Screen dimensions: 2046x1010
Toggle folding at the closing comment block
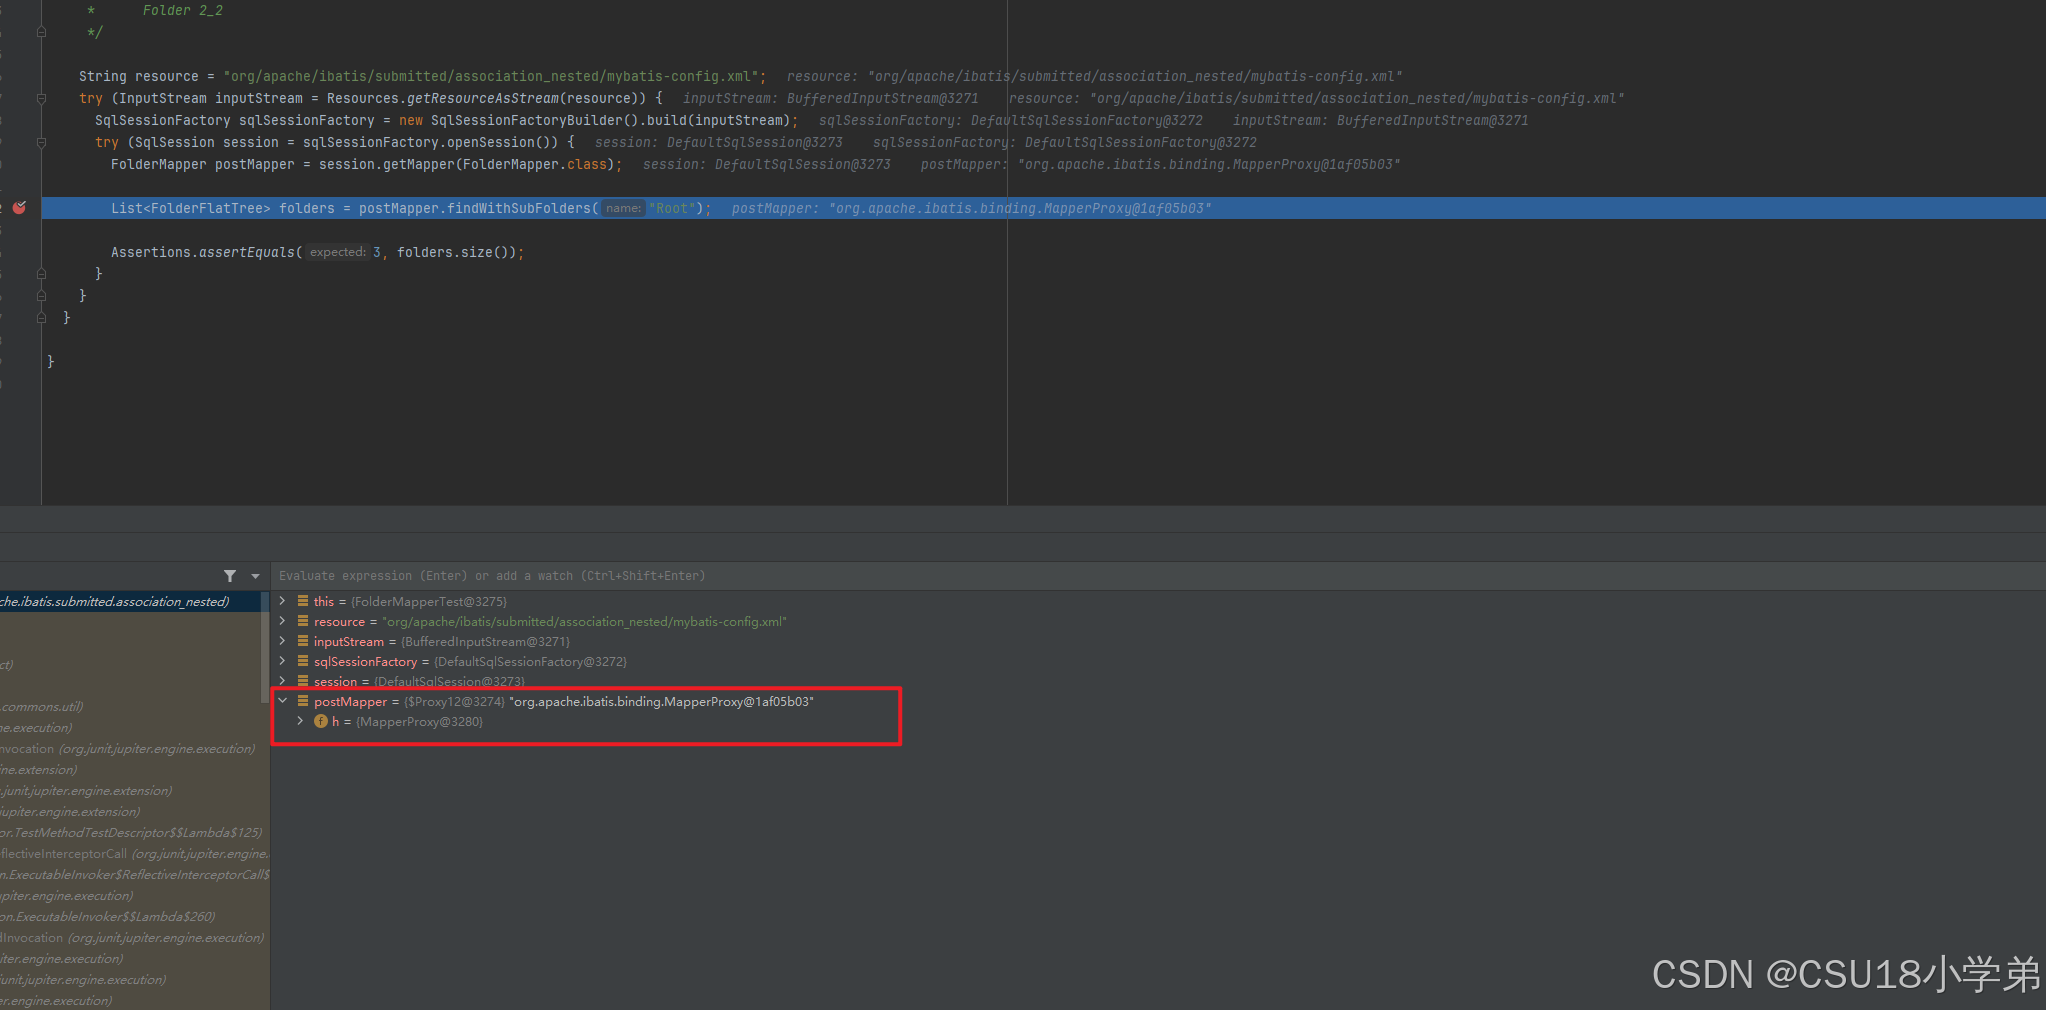tap(41, 31)
